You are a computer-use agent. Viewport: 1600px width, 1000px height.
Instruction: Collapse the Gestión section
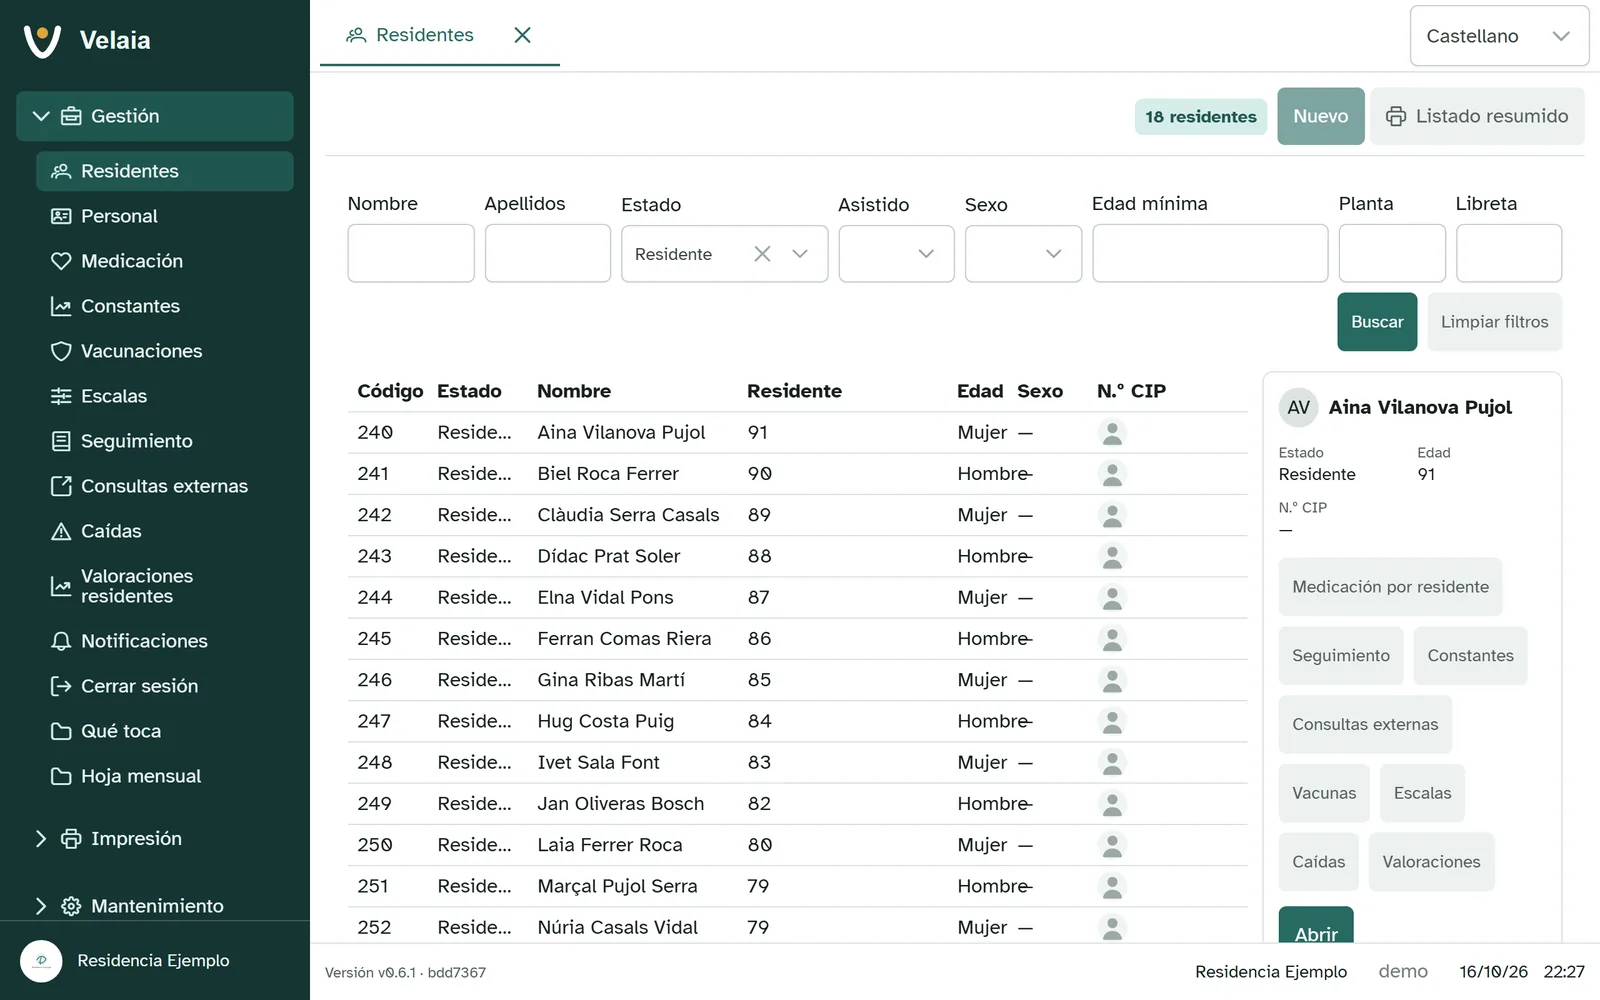point(41,116)
